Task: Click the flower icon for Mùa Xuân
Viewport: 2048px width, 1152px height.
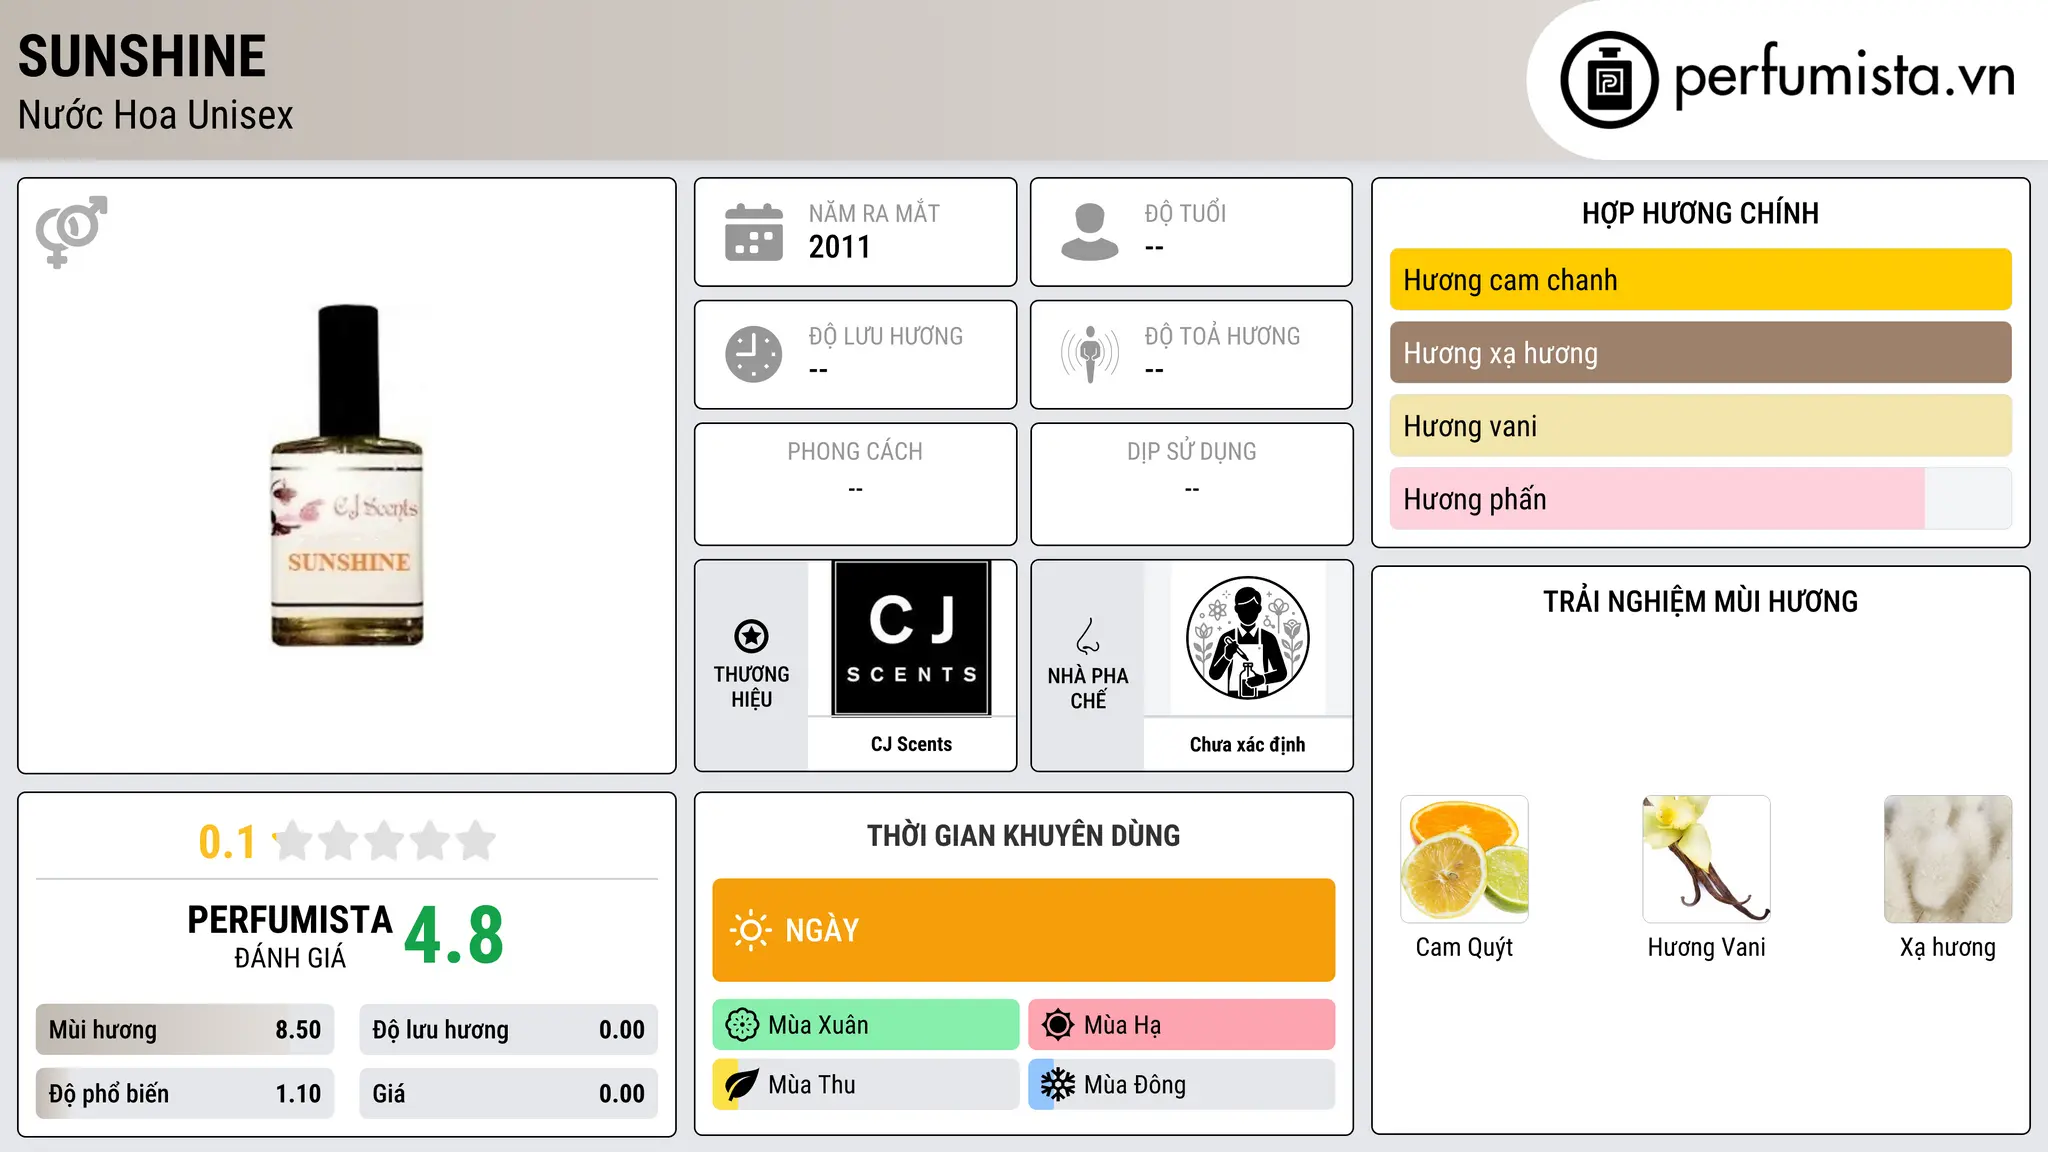Action: click(742, 1025)
